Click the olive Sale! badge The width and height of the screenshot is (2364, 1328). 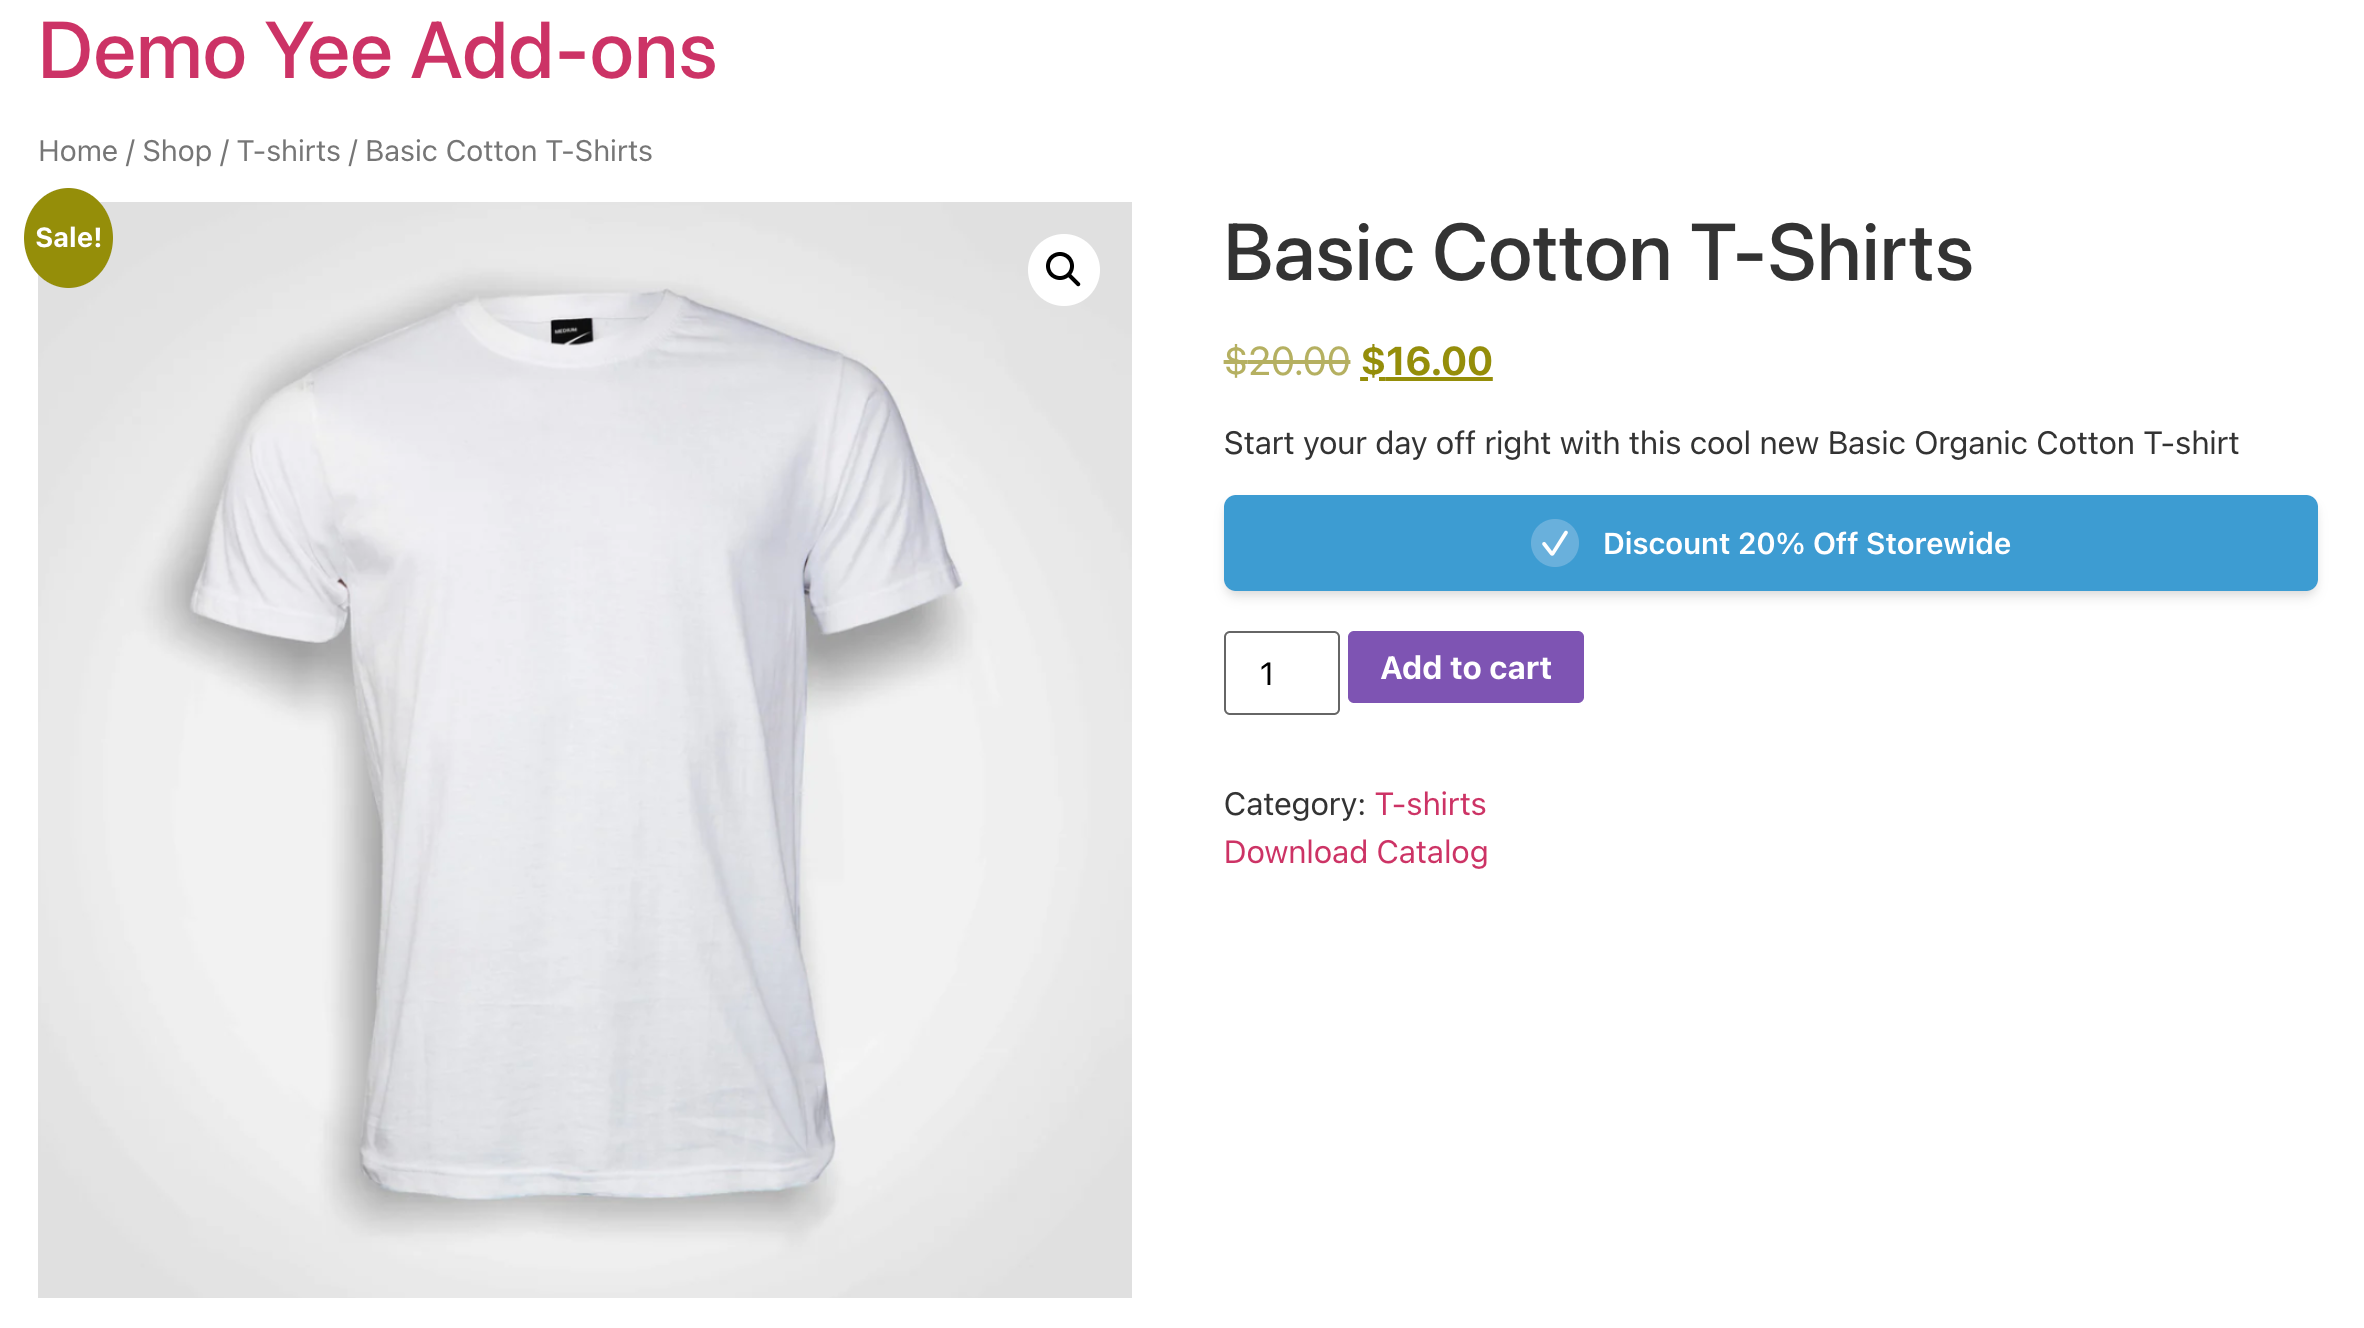(68, 238)
